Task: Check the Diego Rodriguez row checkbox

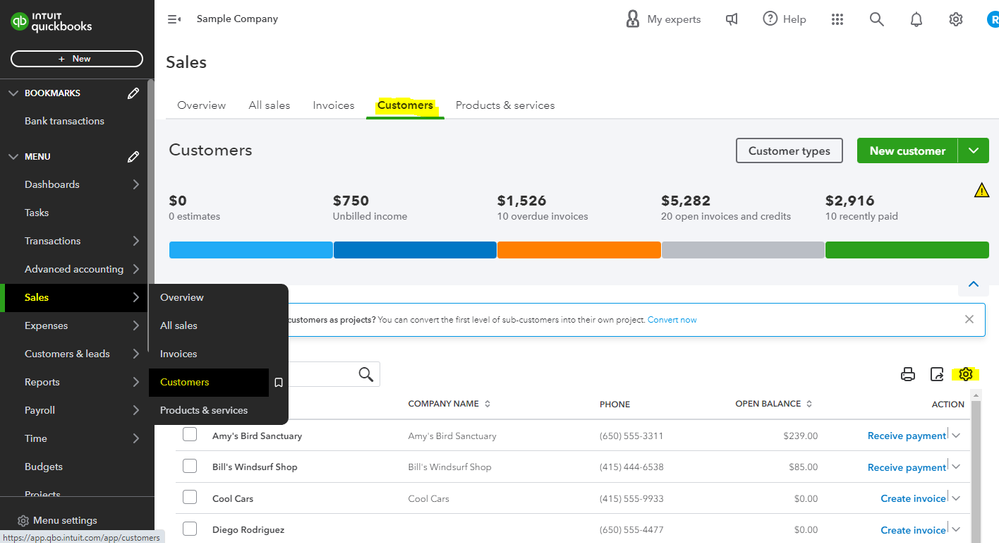Action: (190, 528)
